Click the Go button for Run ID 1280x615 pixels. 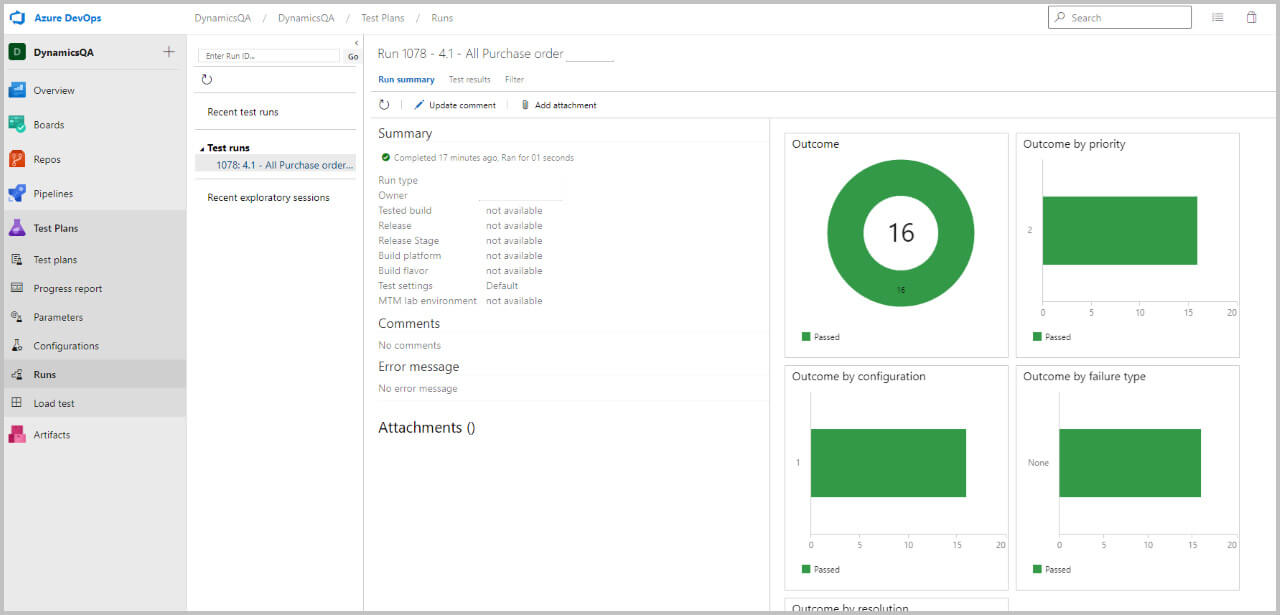pos(352,57)
